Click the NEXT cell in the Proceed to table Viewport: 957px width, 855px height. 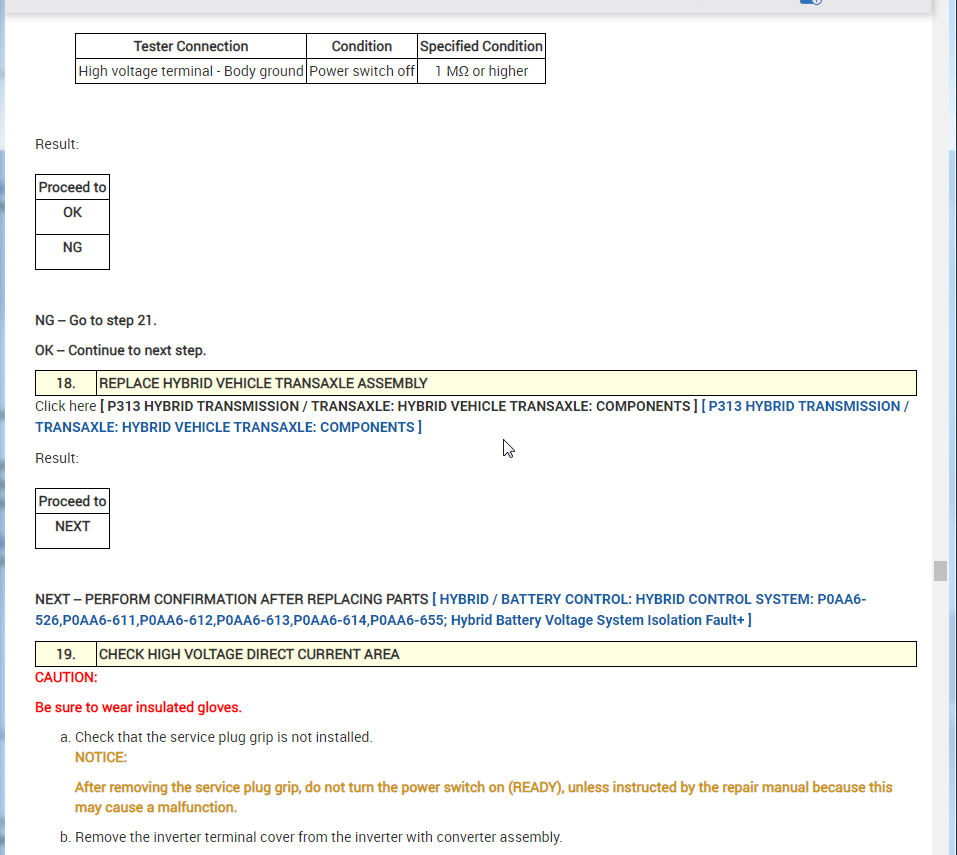point(72,530)
